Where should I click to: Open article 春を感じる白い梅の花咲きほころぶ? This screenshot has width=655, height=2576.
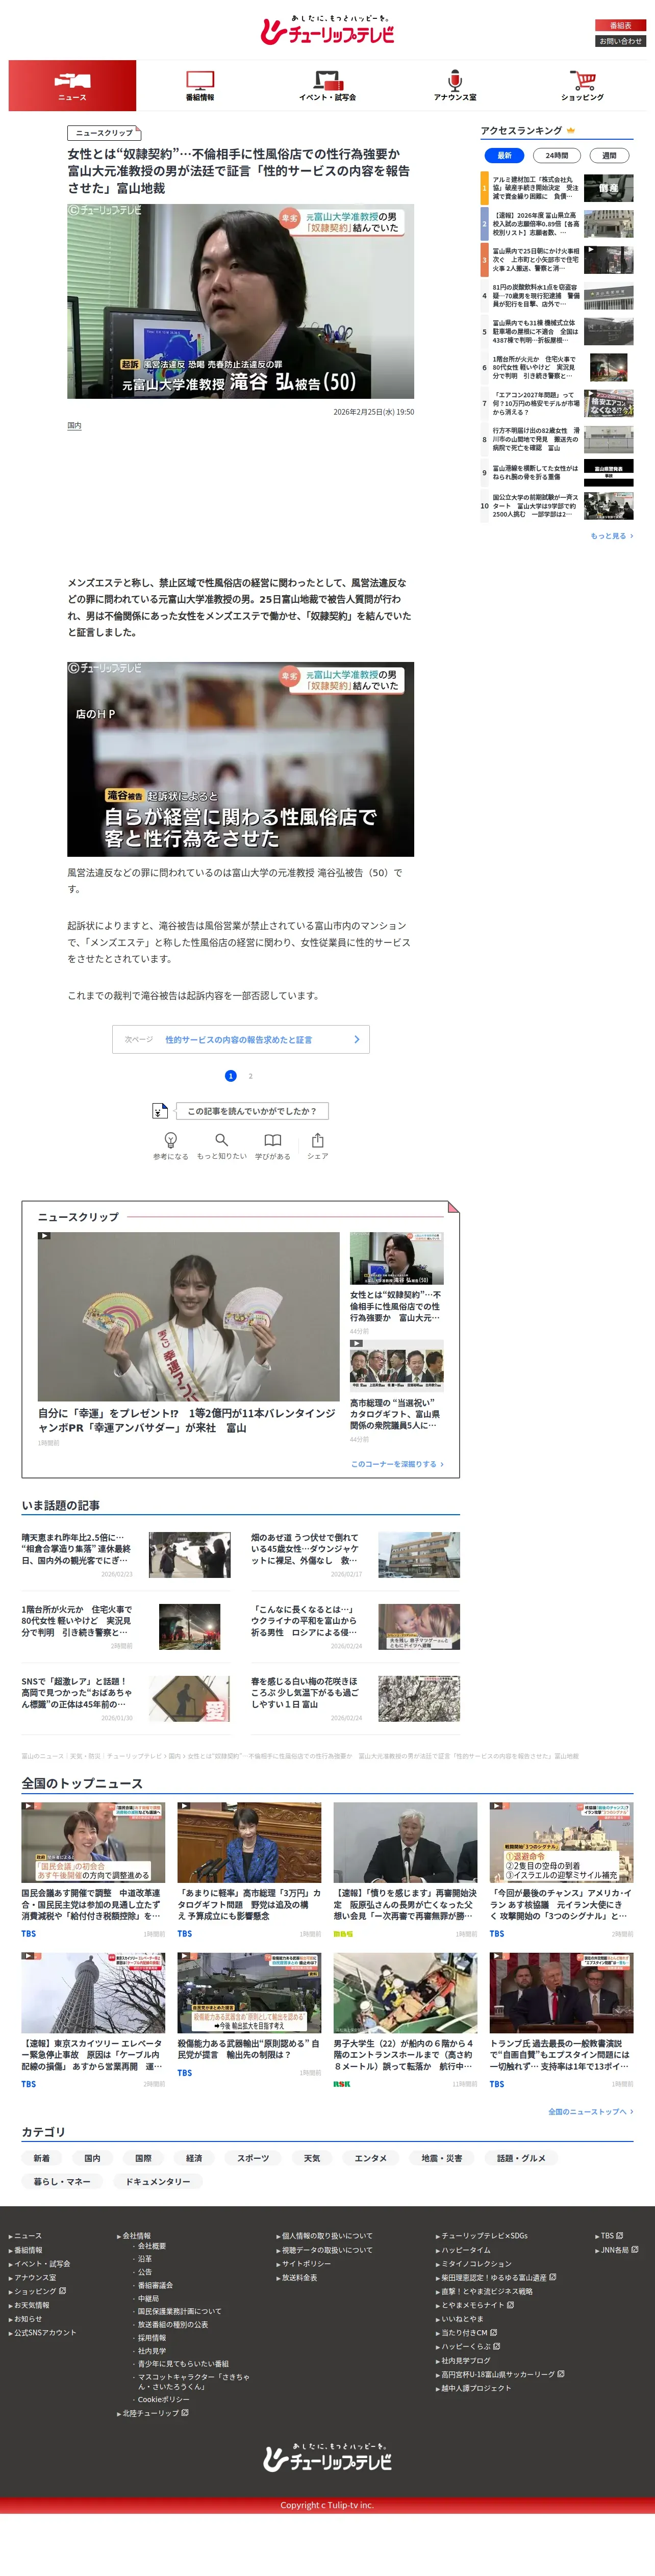pos(355,1699)
